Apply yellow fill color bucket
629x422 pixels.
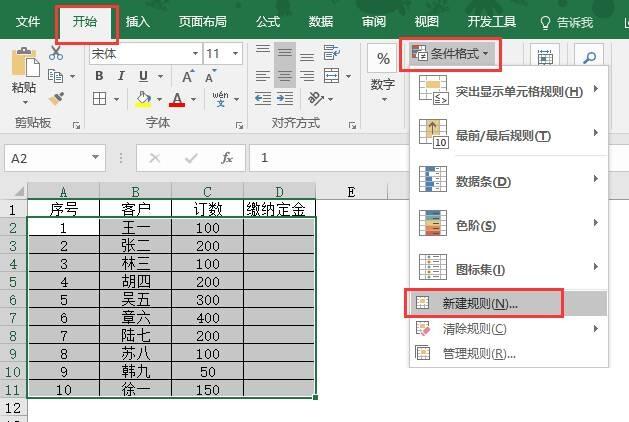click(144, 99)
